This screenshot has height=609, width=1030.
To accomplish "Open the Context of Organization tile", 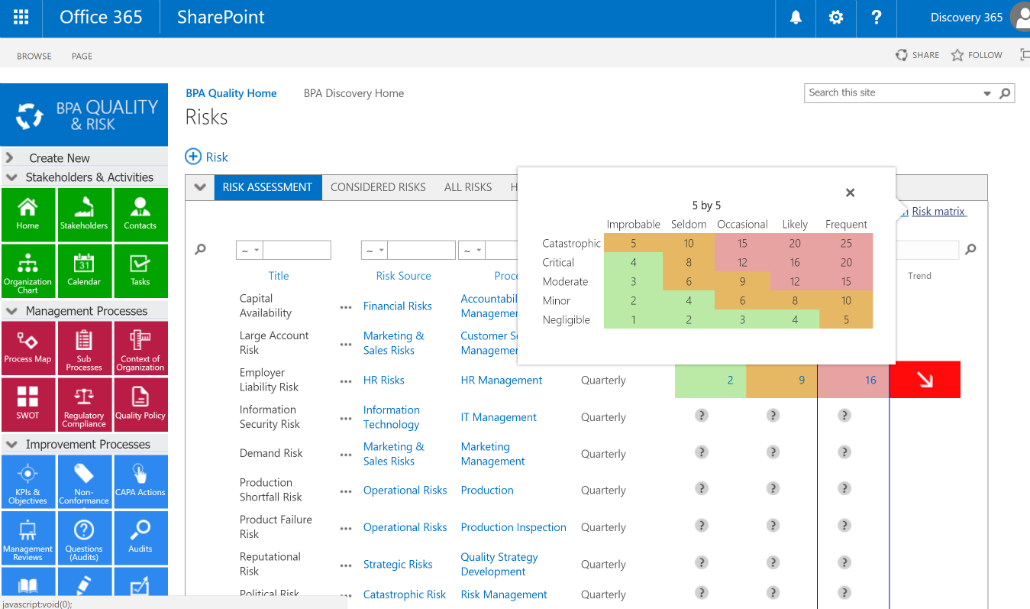I will [x=141, y=348].
